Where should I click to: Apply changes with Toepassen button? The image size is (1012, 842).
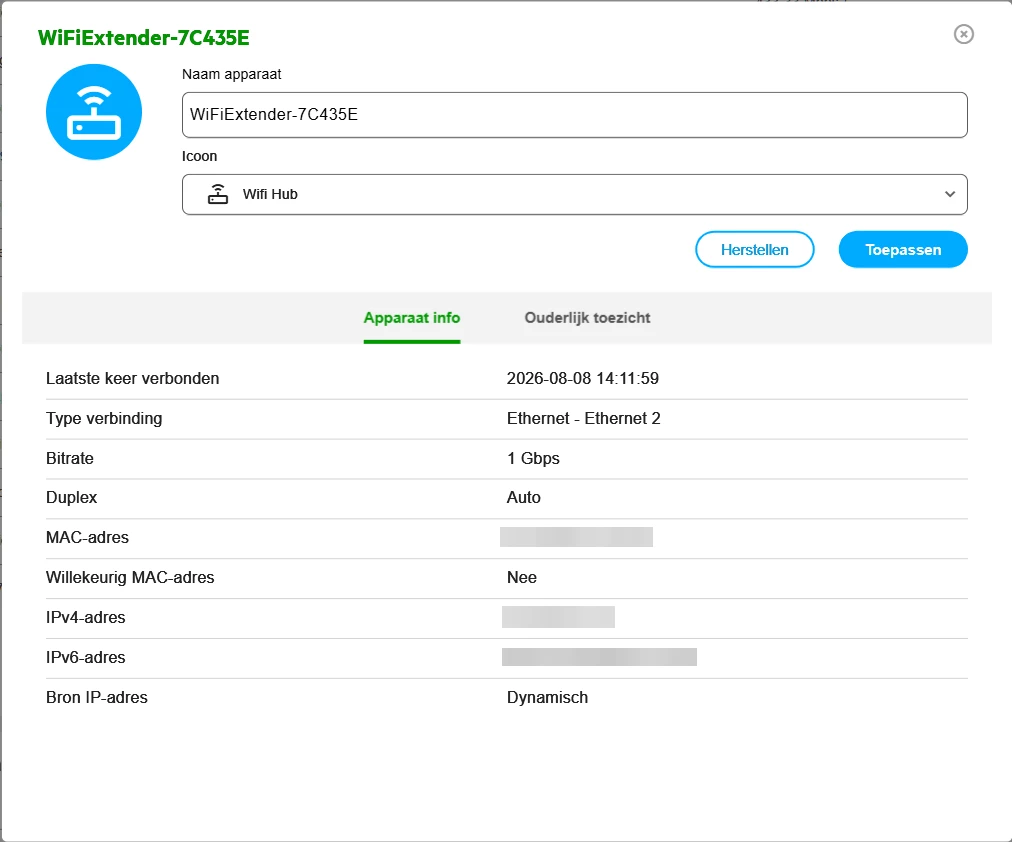click(903, 250)
